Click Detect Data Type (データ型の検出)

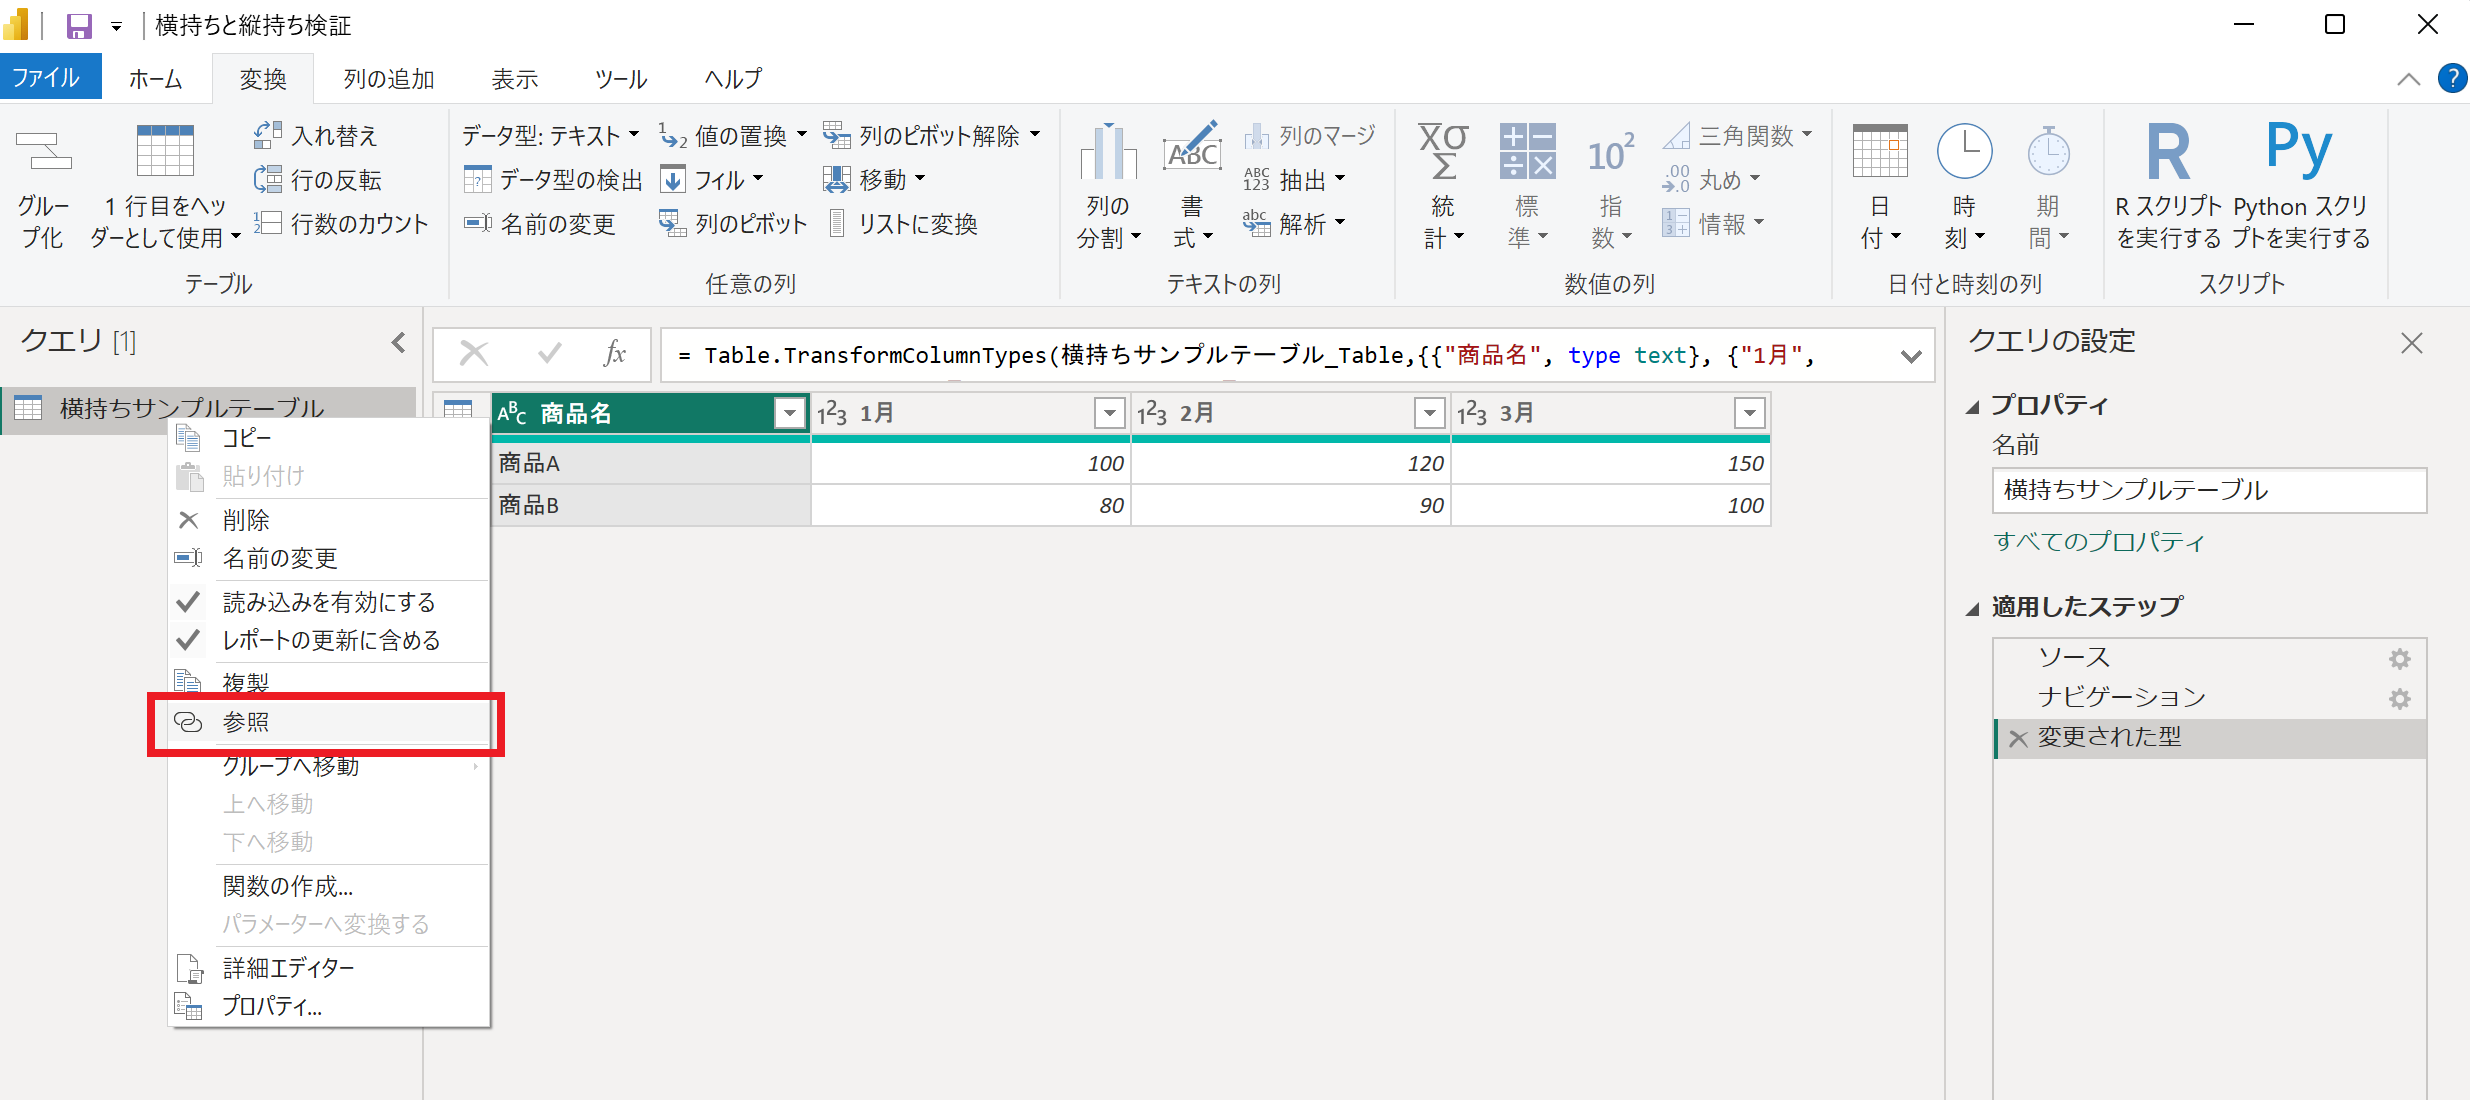pos(553,180)
